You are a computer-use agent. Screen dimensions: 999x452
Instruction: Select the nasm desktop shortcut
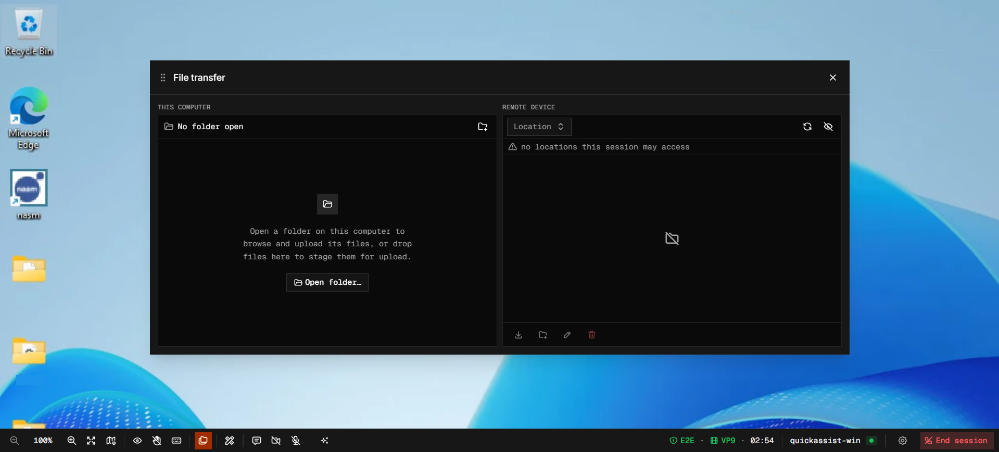[x=29, y=194]
